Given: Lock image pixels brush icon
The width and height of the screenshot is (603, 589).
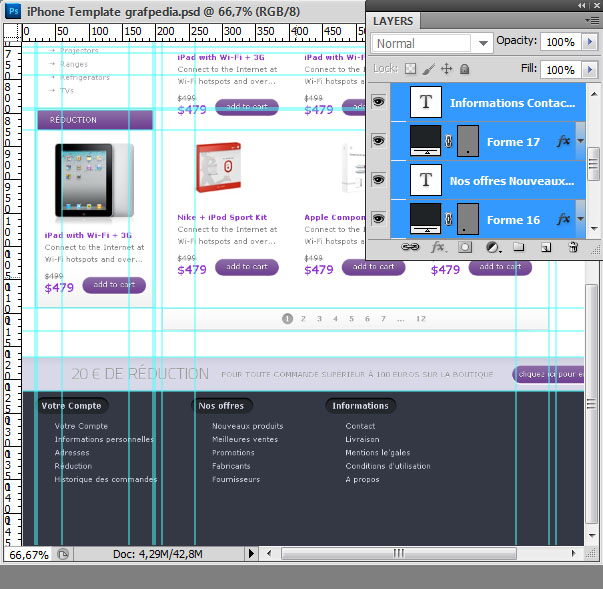Looking at the screenshot, I should (428, 69).
